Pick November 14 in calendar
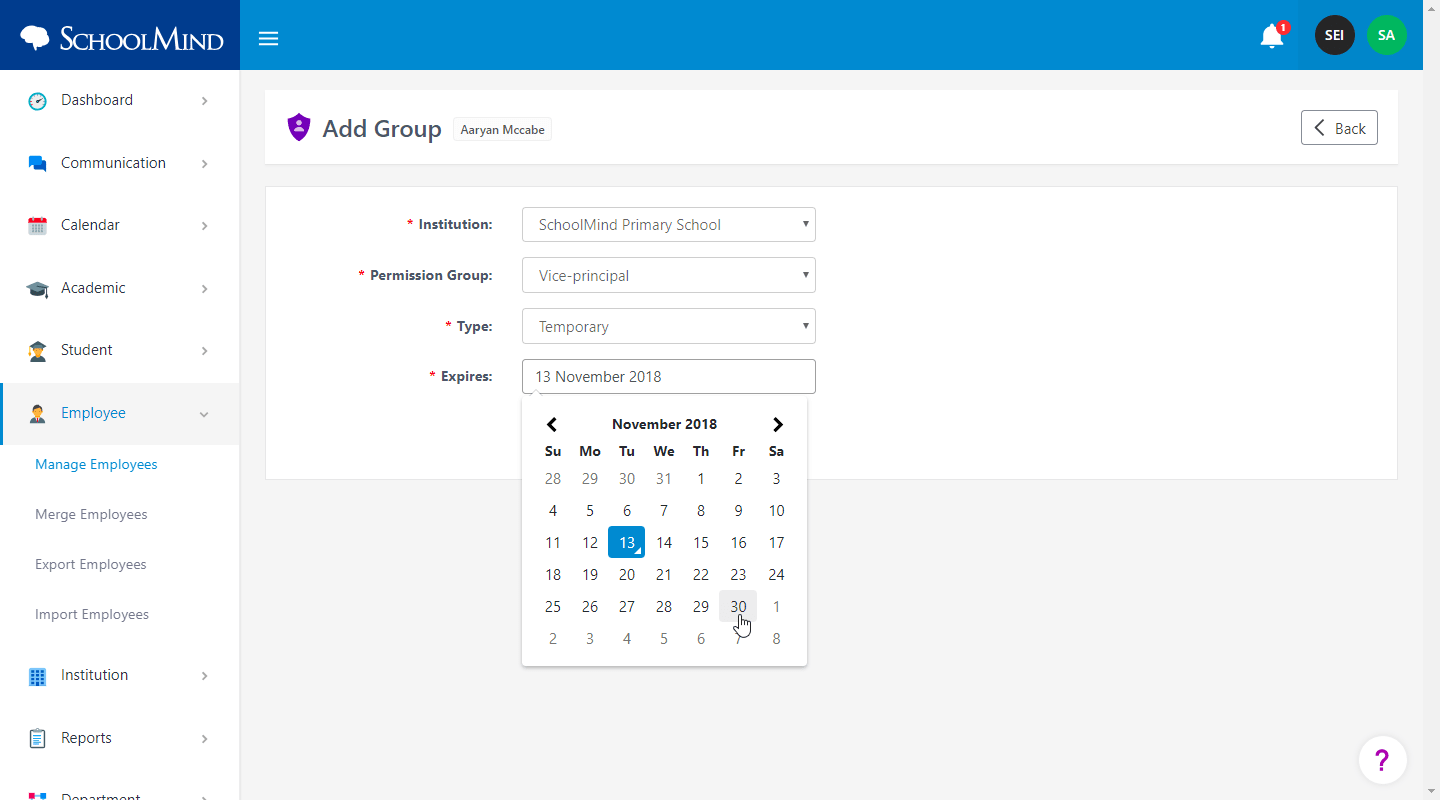This screenshot has height=800, width=1440. tap(664, 542)
